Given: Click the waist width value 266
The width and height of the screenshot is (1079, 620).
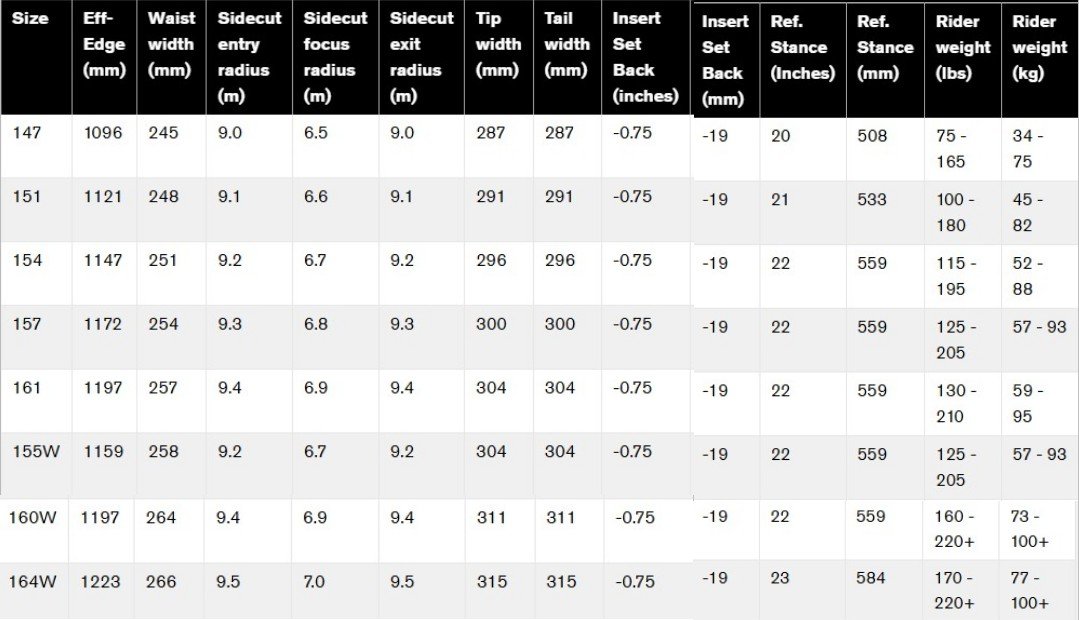Looking at the screenshot, I should pos(161,581).
